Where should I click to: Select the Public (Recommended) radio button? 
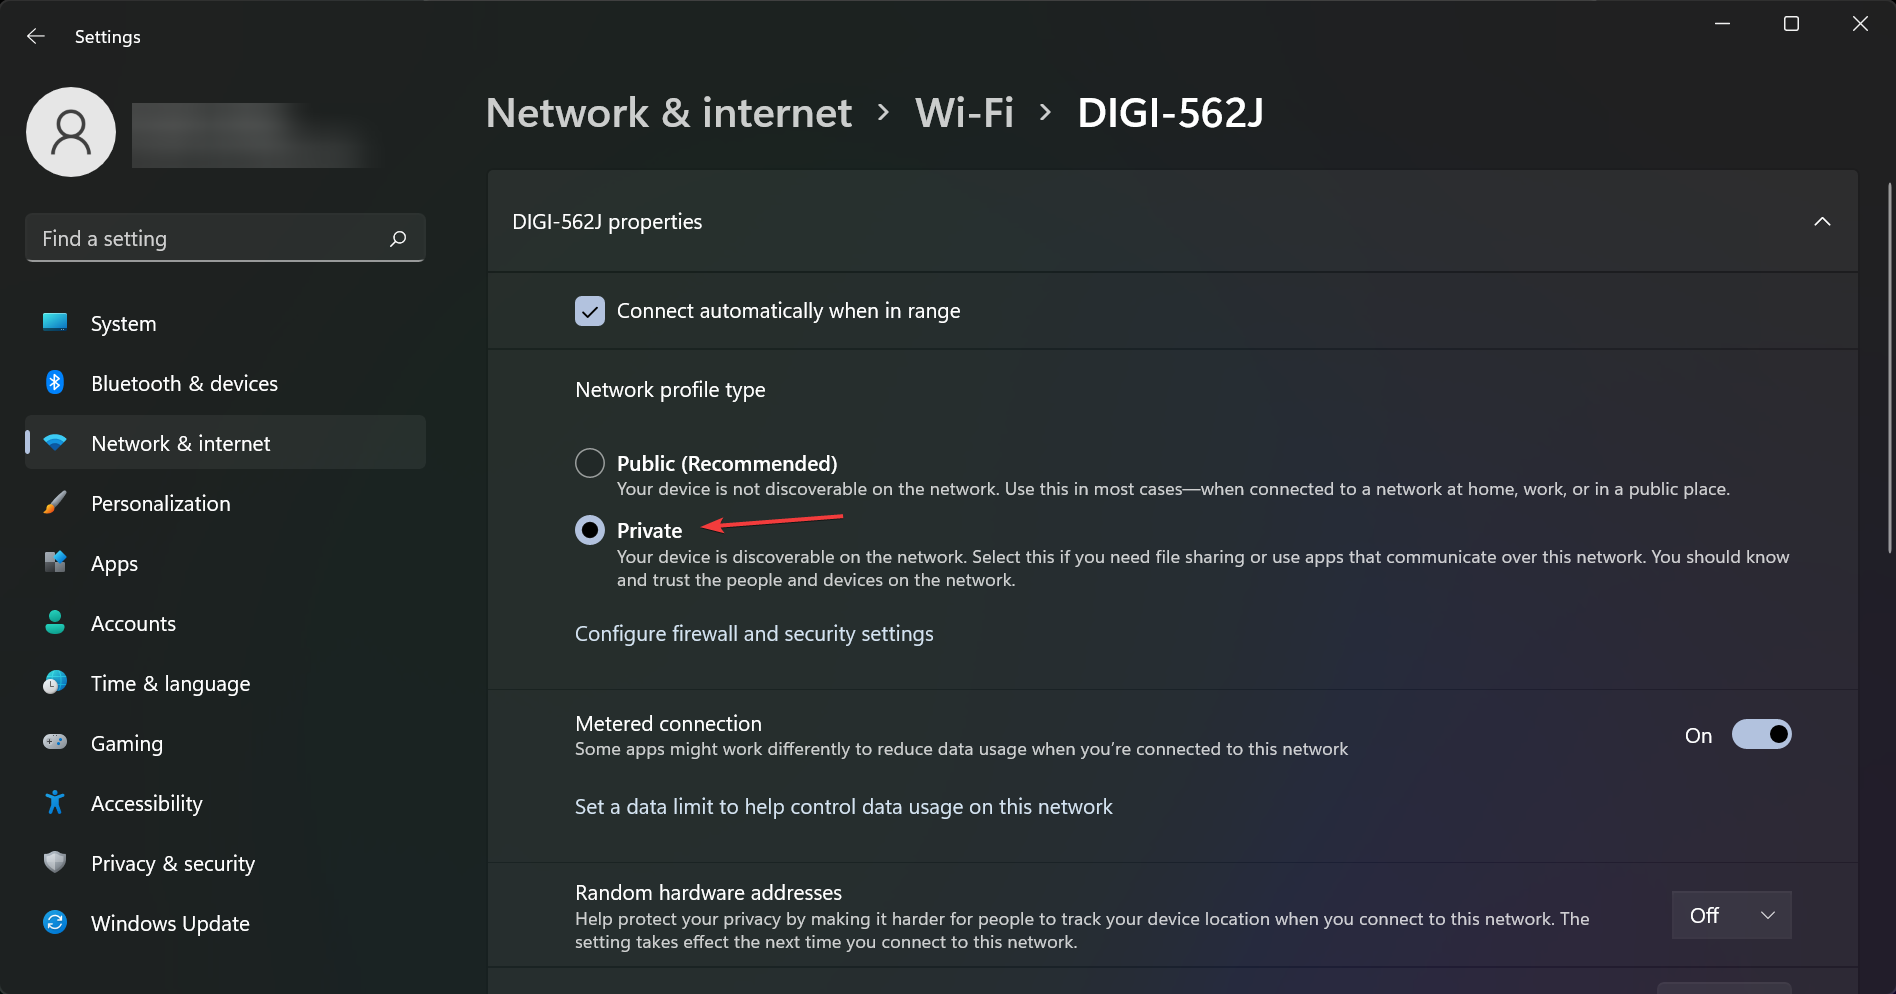590,463
